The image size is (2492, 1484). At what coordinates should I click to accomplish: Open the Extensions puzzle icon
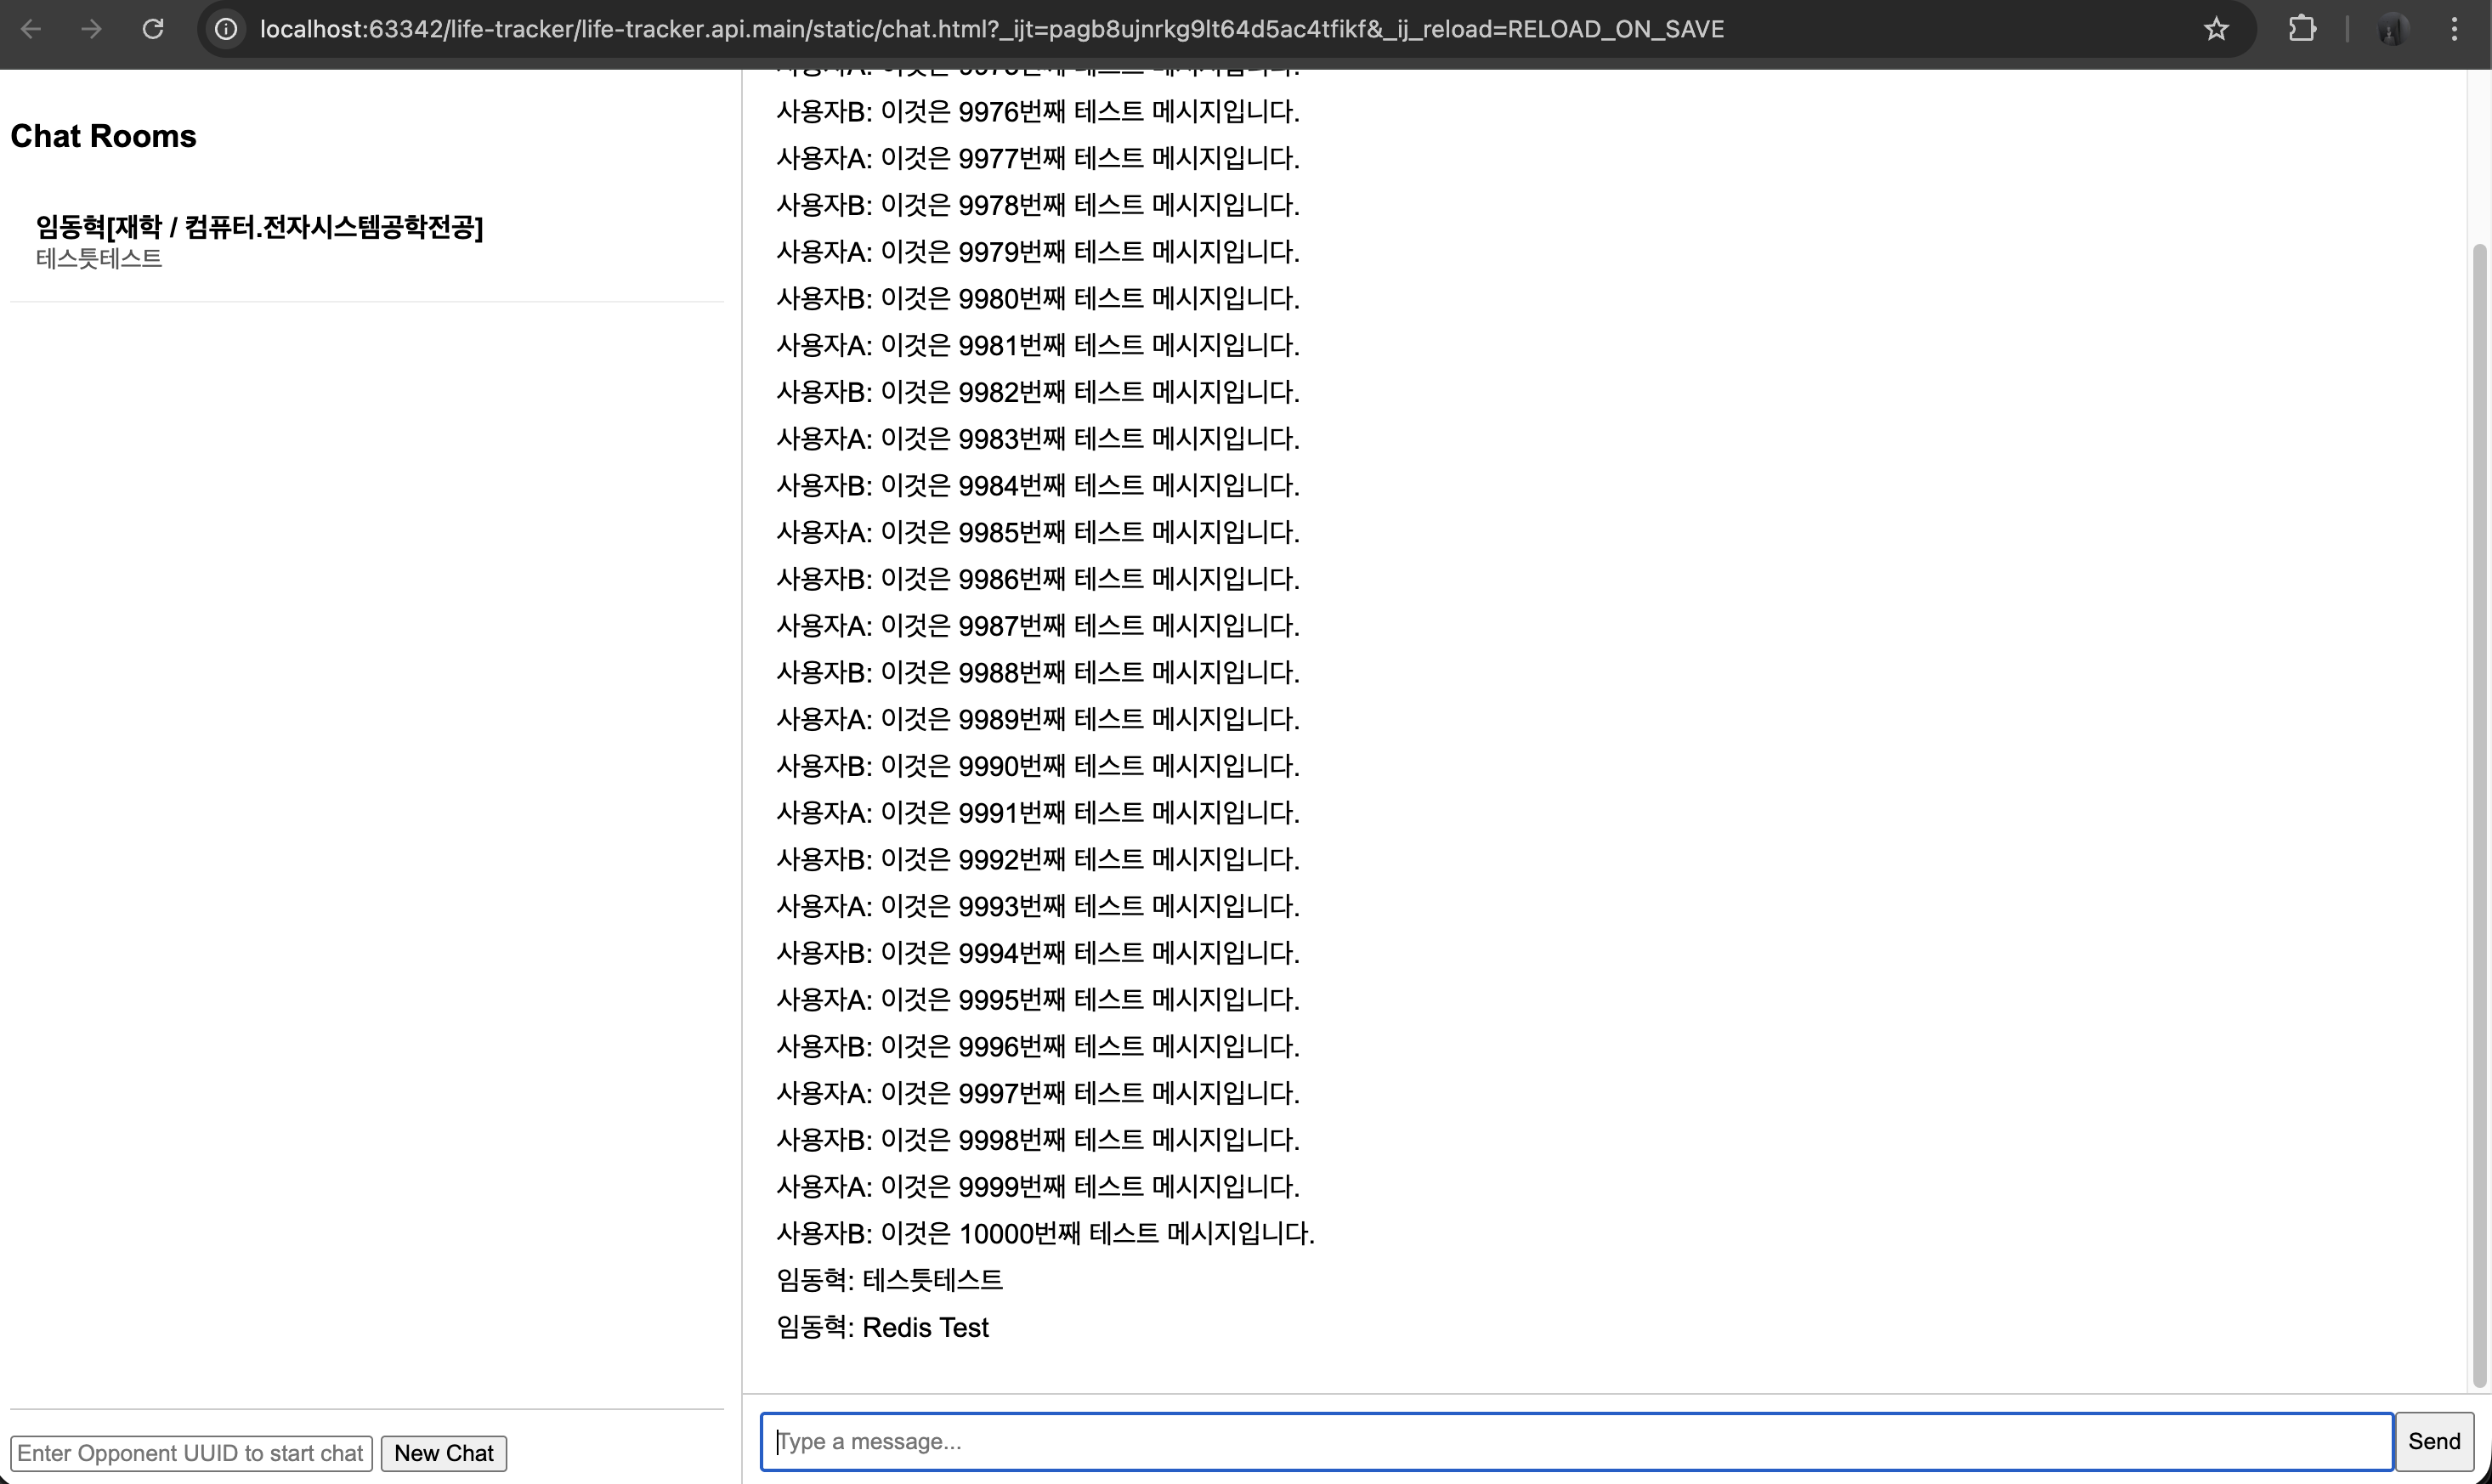(x=2302, y=29)
